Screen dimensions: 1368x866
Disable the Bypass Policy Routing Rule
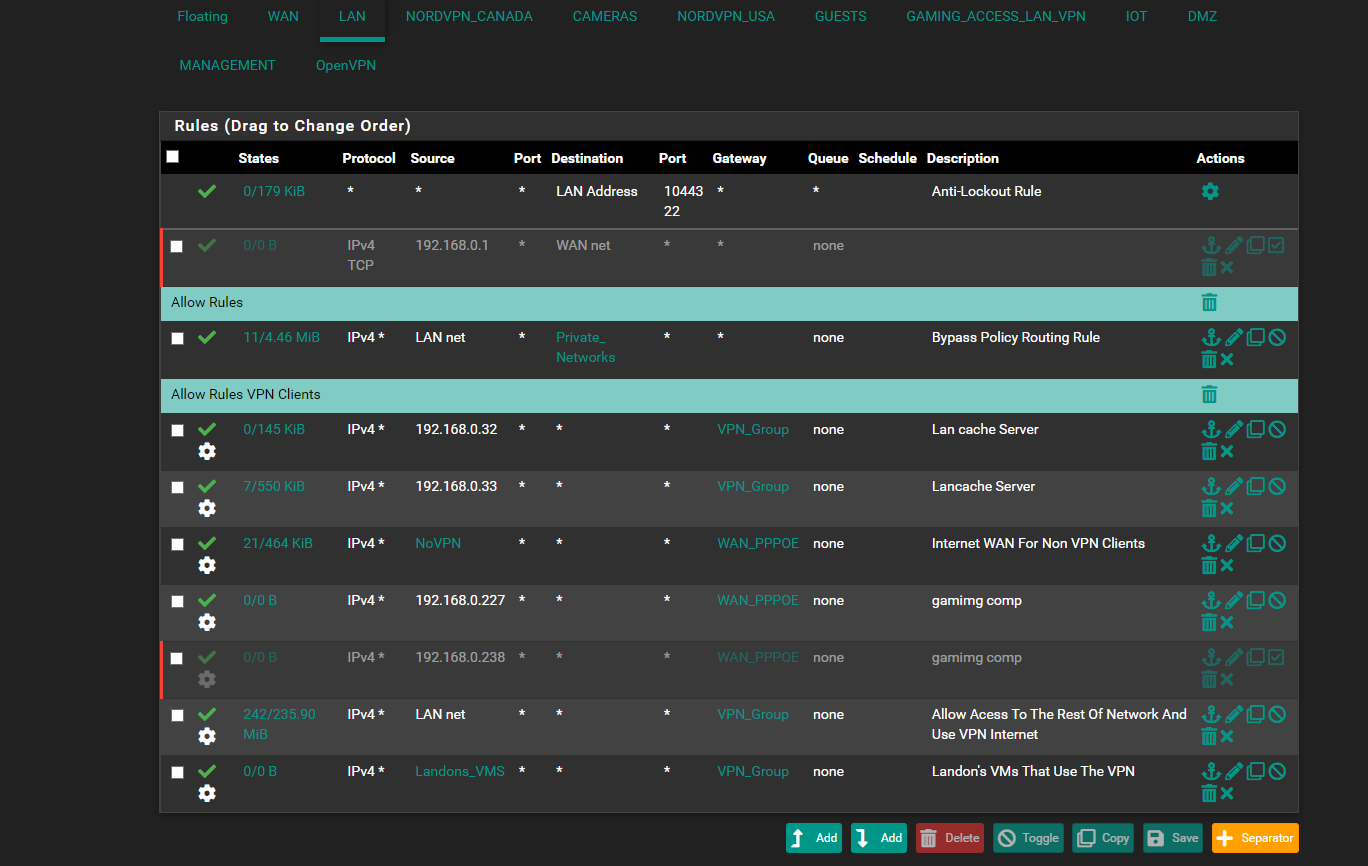click(x=1277, y=337)
